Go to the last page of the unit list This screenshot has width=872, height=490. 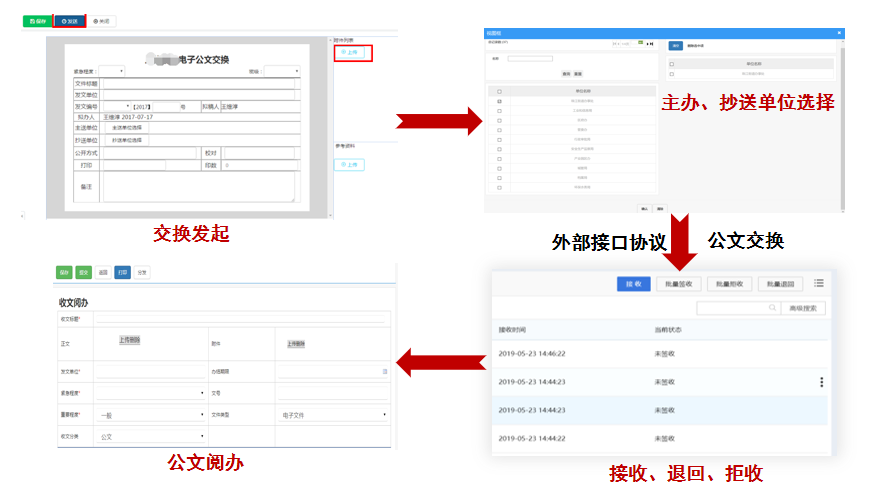tap(653, 44)
